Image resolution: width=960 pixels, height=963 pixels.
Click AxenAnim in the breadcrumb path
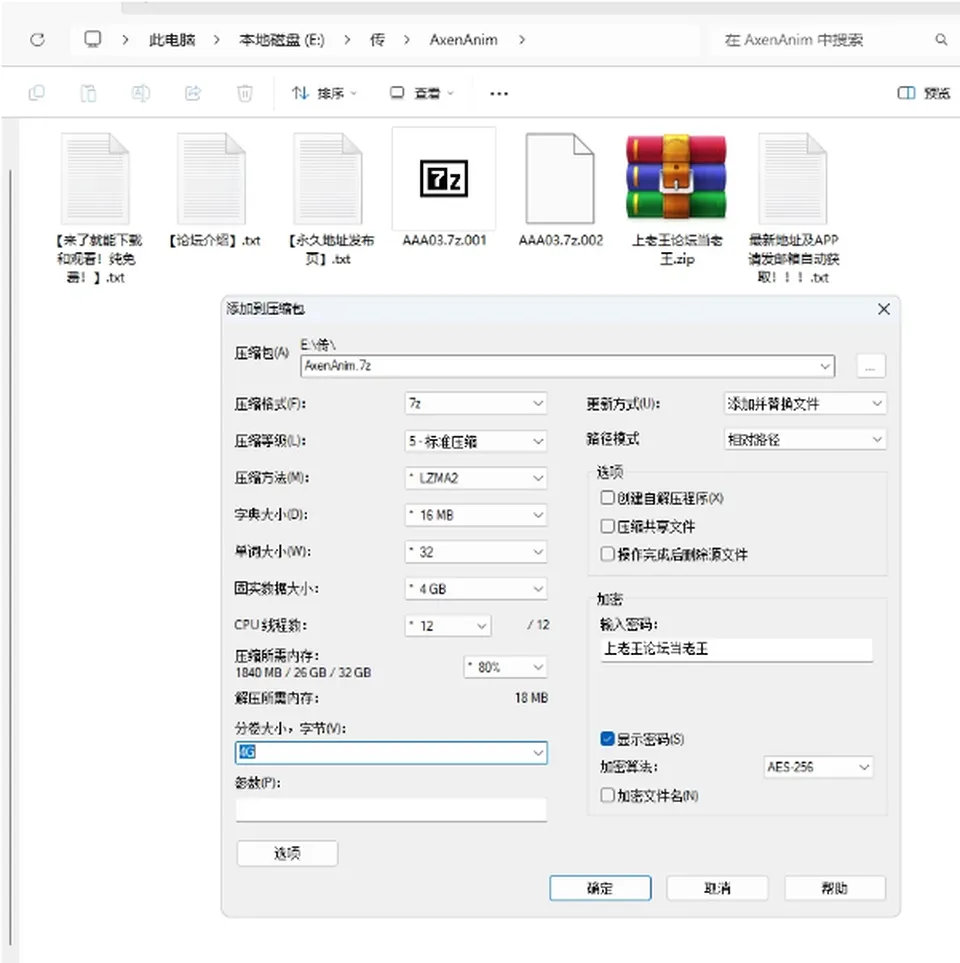click(464, 40)
